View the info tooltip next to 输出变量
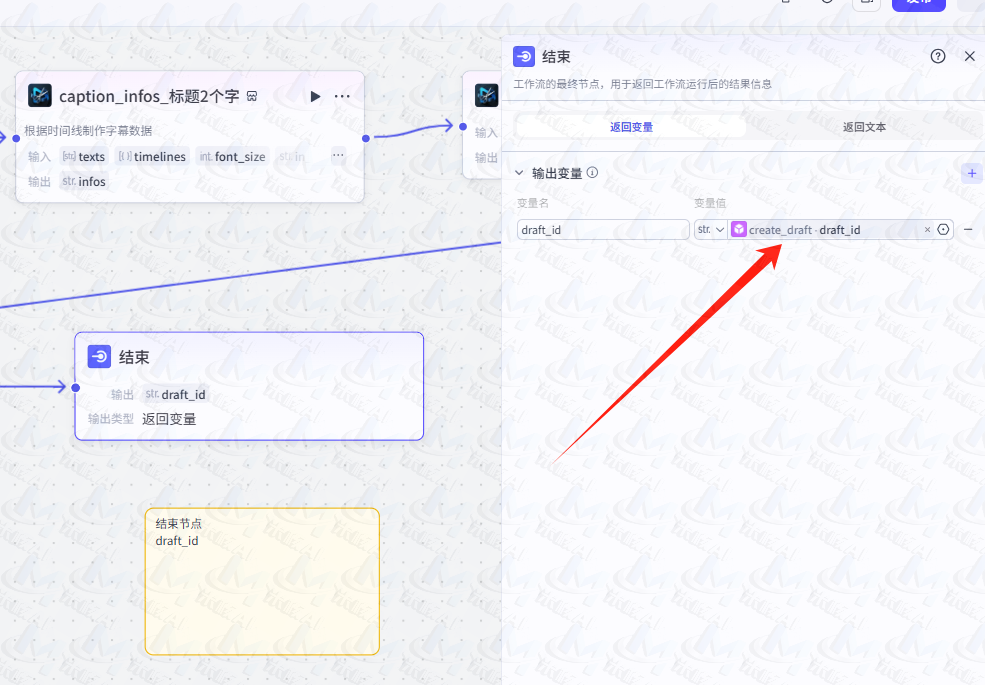This screenshot has width=985, height=685. coord(591,171)
